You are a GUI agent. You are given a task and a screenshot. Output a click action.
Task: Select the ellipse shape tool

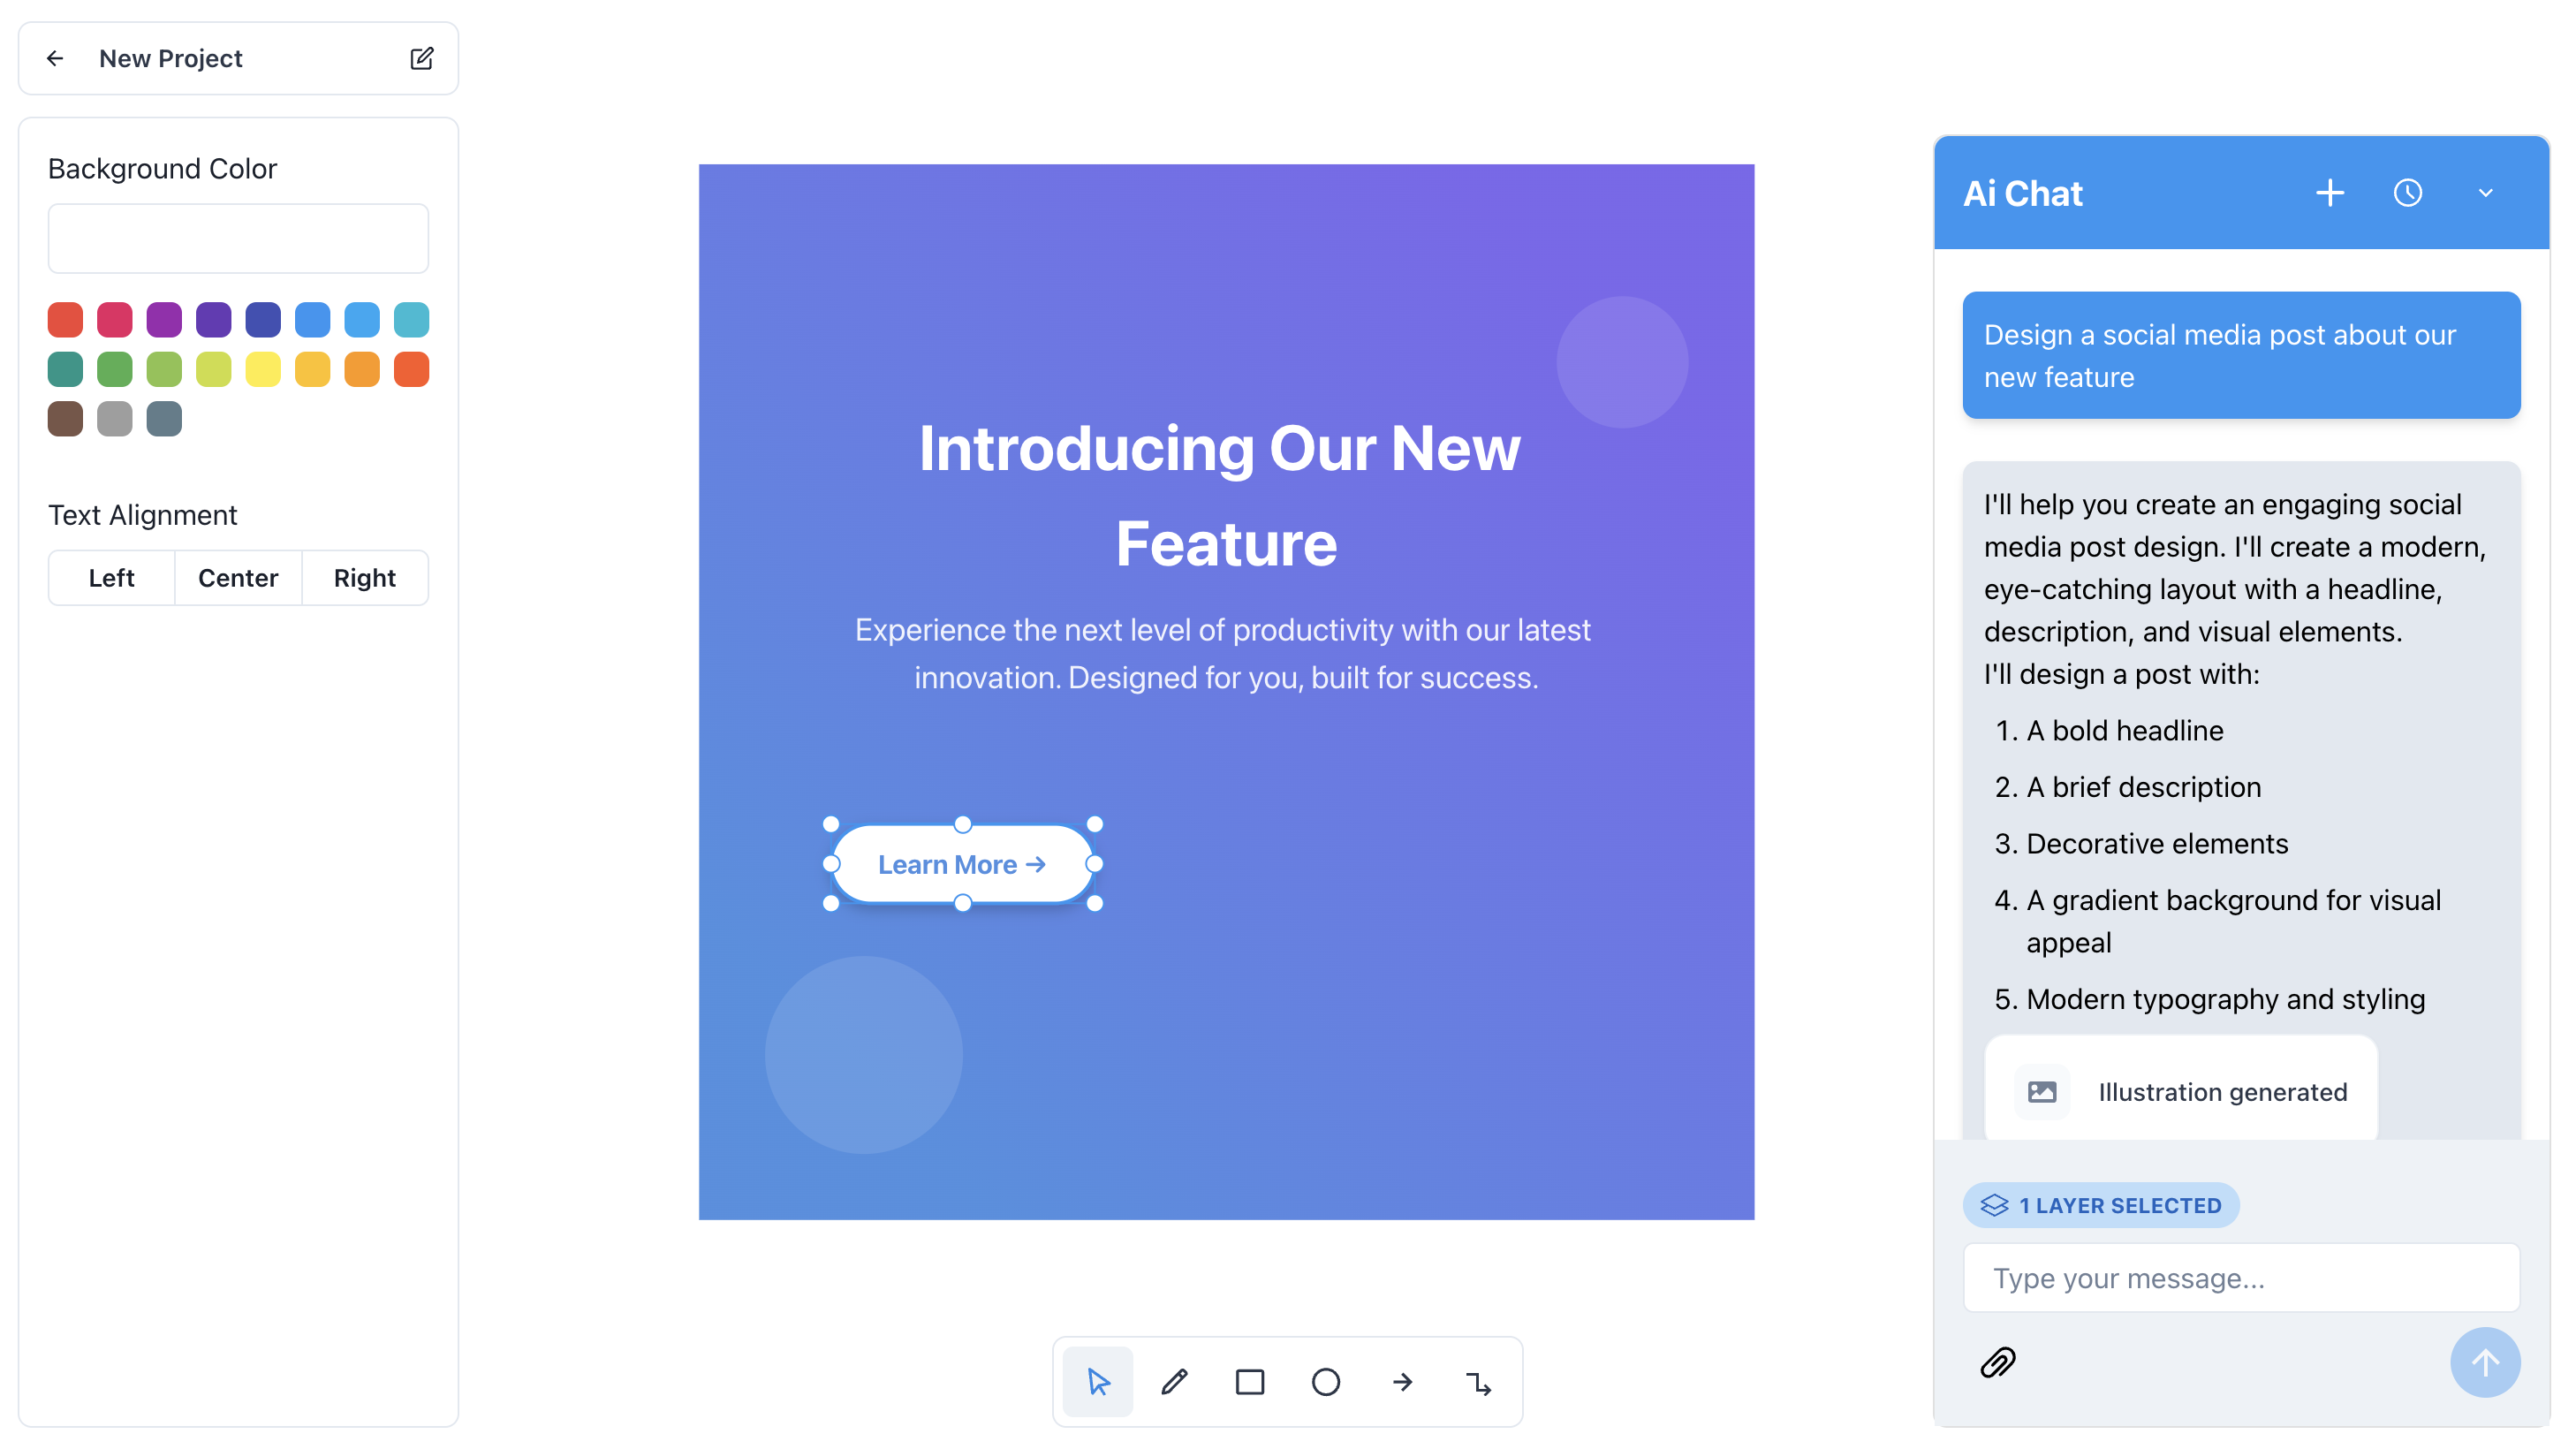tap(1325, 1382)
